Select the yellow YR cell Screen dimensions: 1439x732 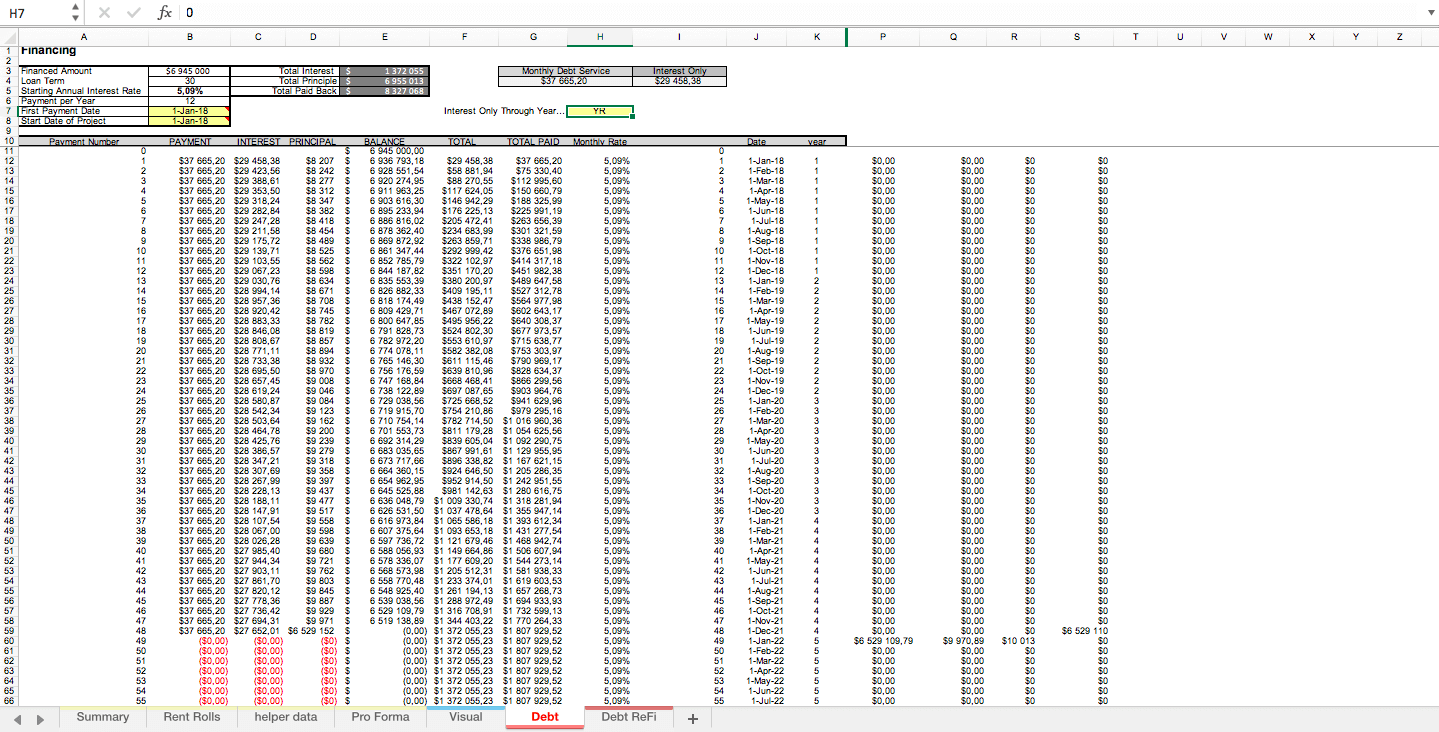click(x=600, y=111)
